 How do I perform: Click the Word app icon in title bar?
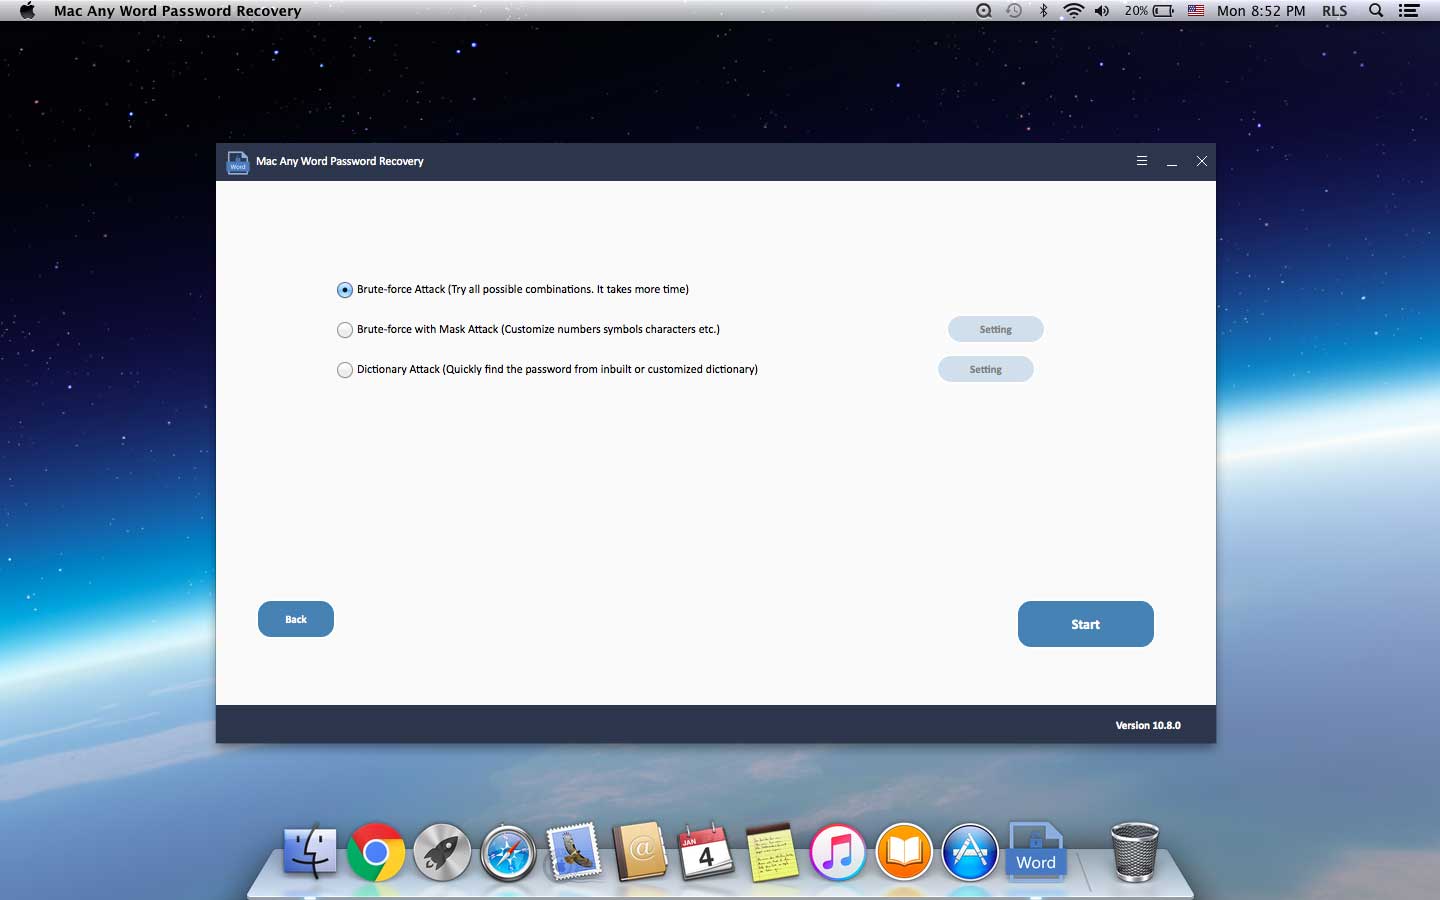pyautogui.click(x=237, y=162)
